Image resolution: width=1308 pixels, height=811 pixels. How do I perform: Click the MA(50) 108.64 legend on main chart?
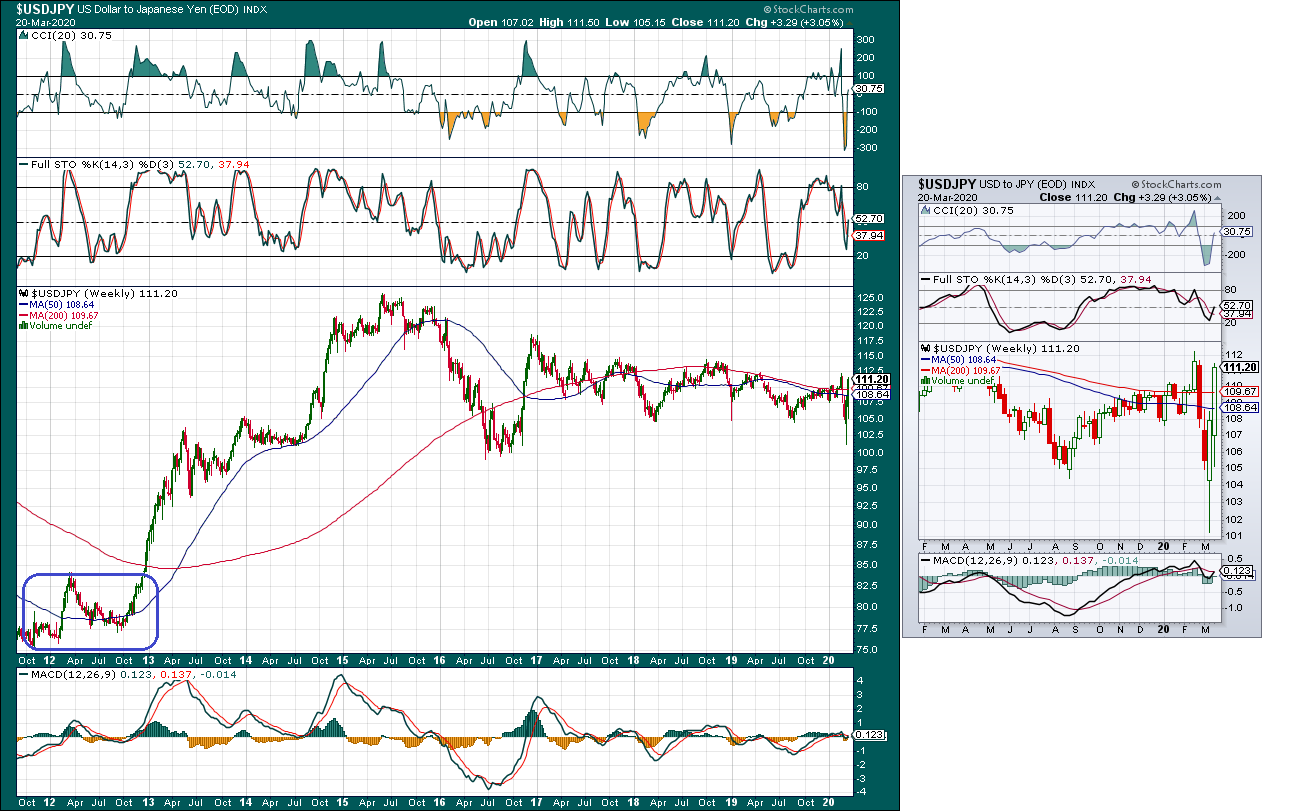pyautogui.click(x=60, y=304)
